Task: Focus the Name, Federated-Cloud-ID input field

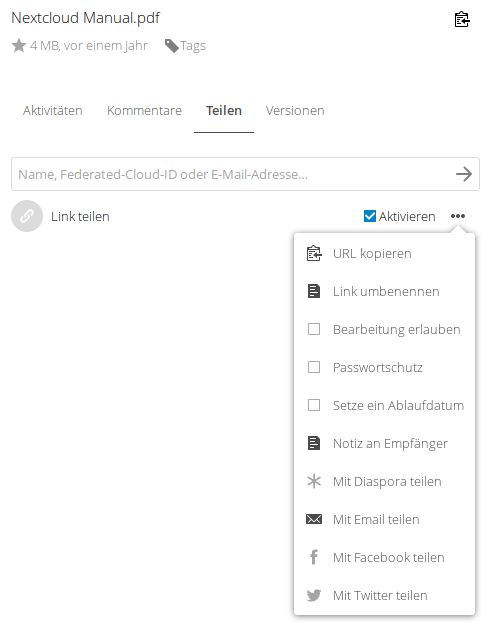Action: [234, 174]
